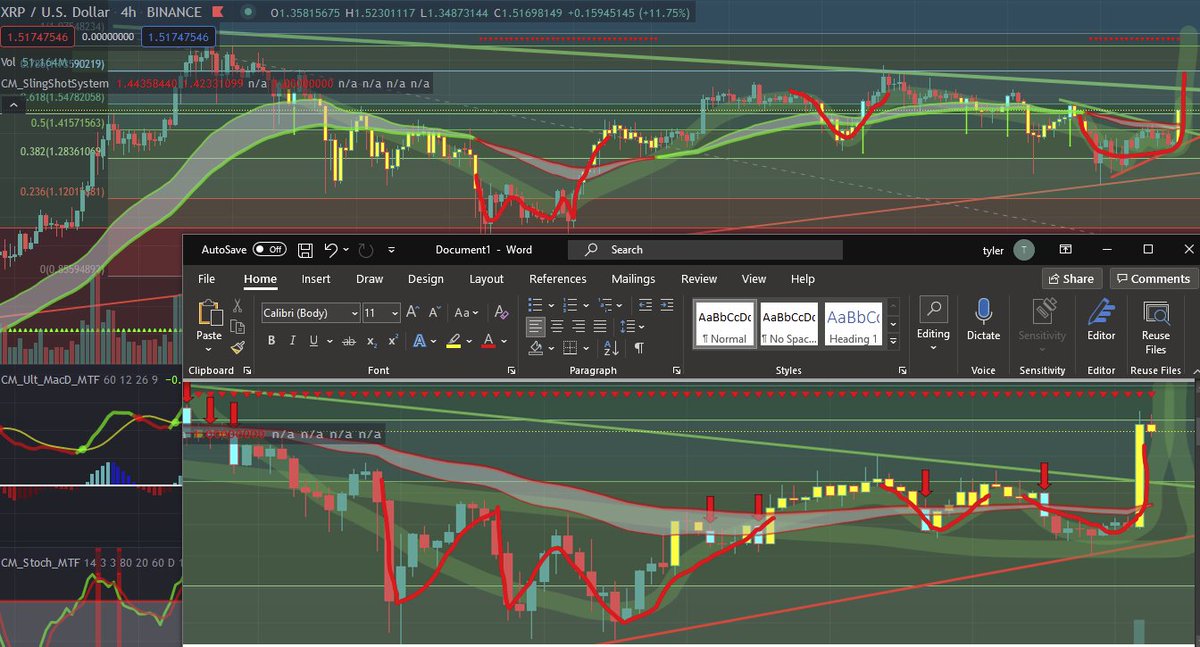Click the Cut scissors icon
Image resolution: width=1200 pixels, height=647 pixels.
(238, 306)
